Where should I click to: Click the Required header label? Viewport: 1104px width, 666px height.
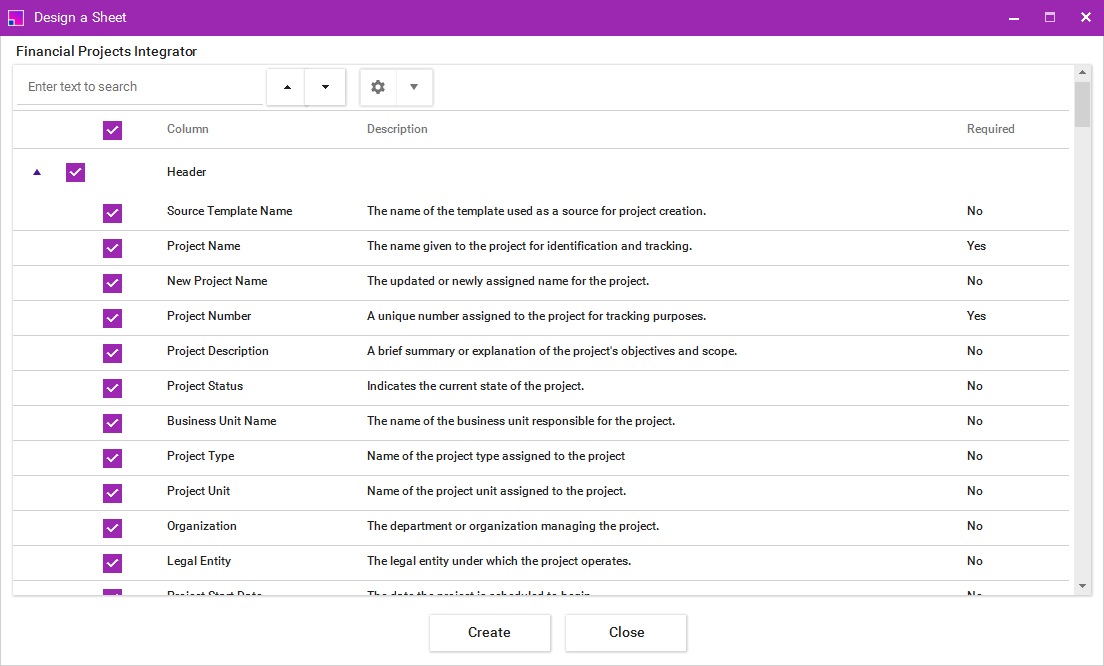pos(991,129)
